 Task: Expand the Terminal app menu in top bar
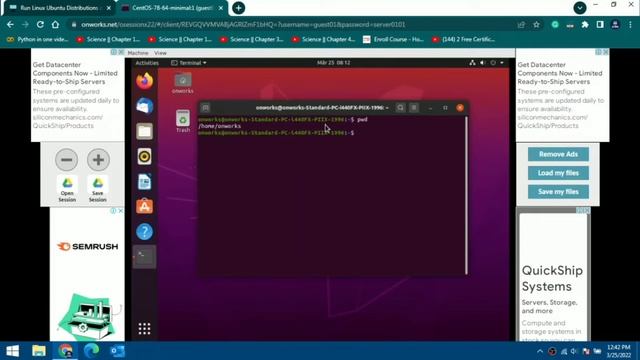pos(189,63)
